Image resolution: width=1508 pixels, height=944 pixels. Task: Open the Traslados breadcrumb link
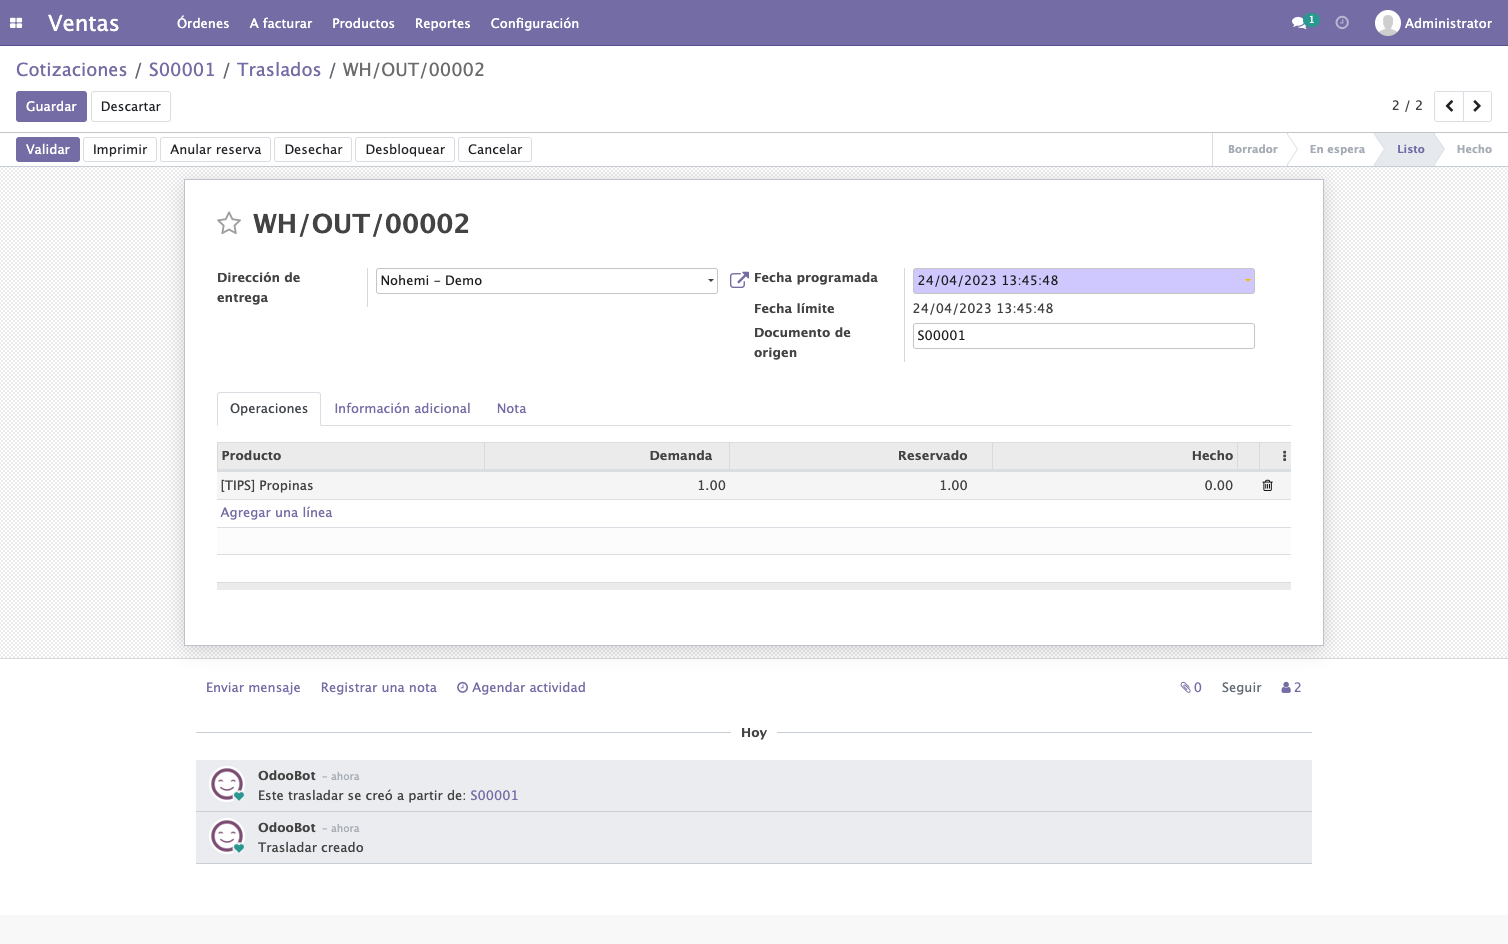click(279, 70)
